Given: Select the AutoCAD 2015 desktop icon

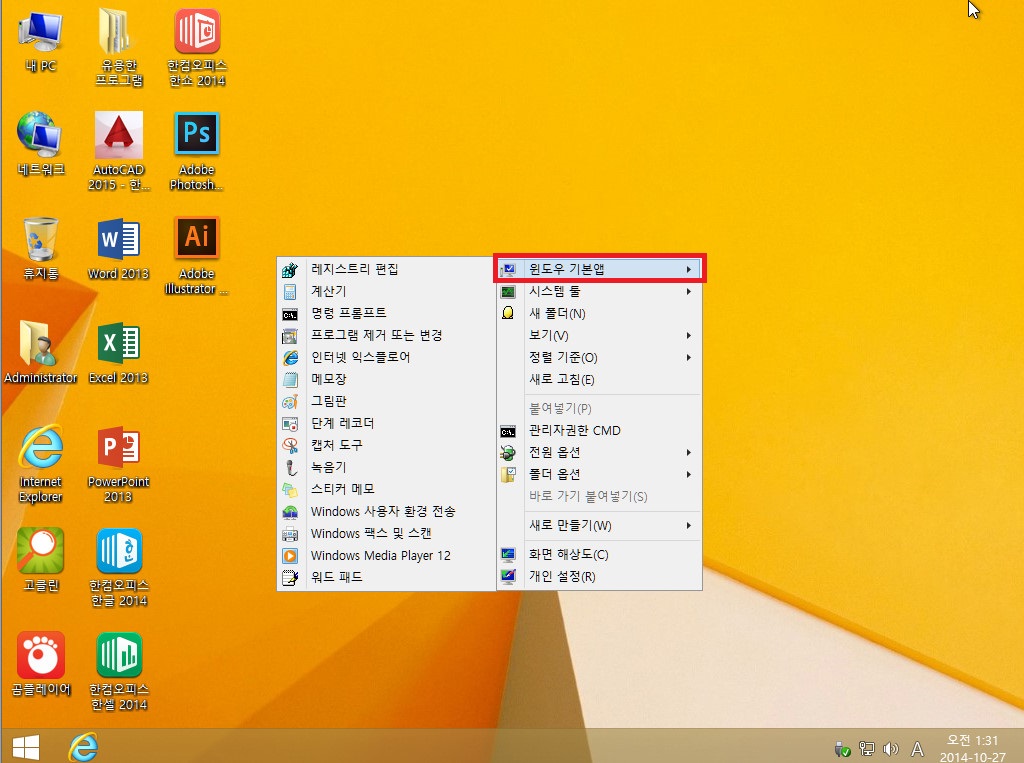Looking at the screenshot, I should (118, 151).
